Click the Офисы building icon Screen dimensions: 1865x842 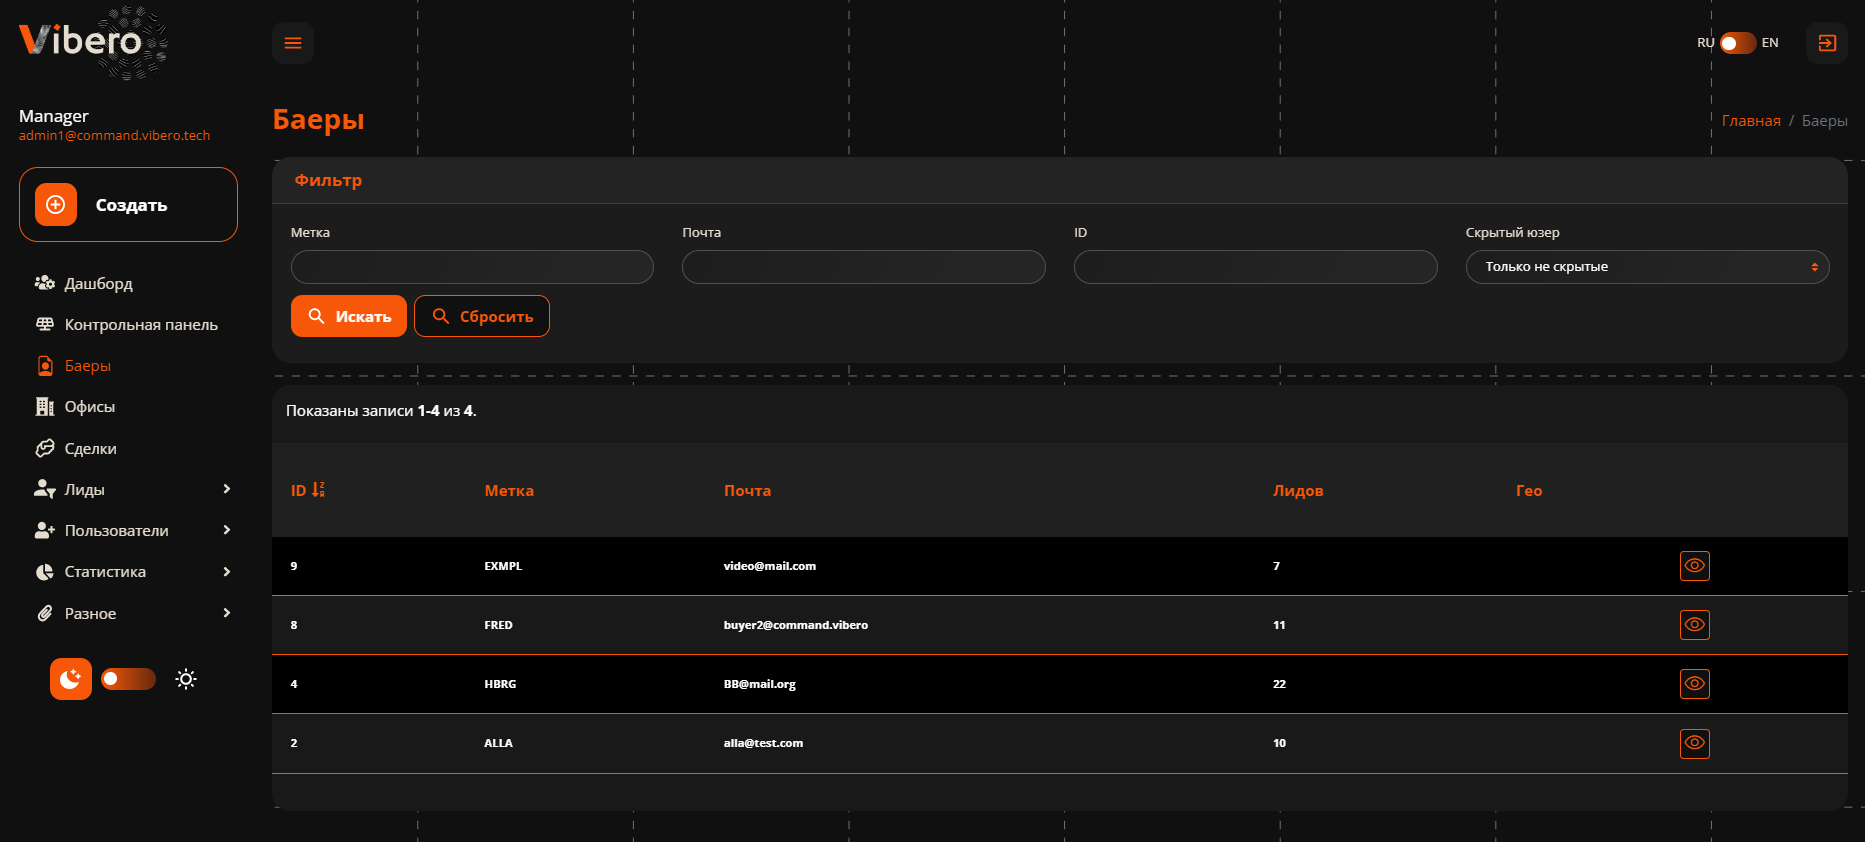click(45, 407)
